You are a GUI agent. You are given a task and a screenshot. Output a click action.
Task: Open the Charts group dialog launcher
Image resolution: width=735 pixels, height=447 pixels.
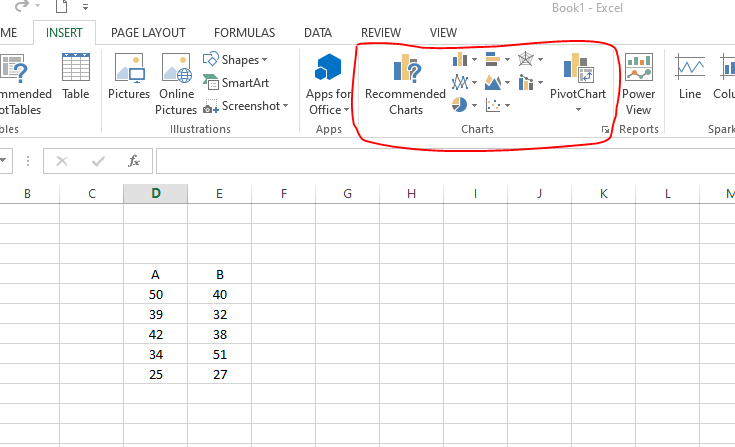[x=604, y=131]
